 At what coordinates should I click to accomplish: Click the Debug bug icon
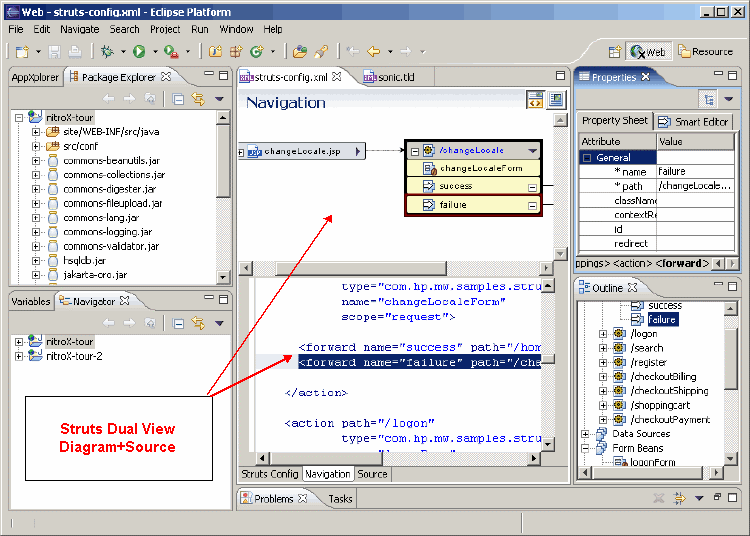coord(106,51)
